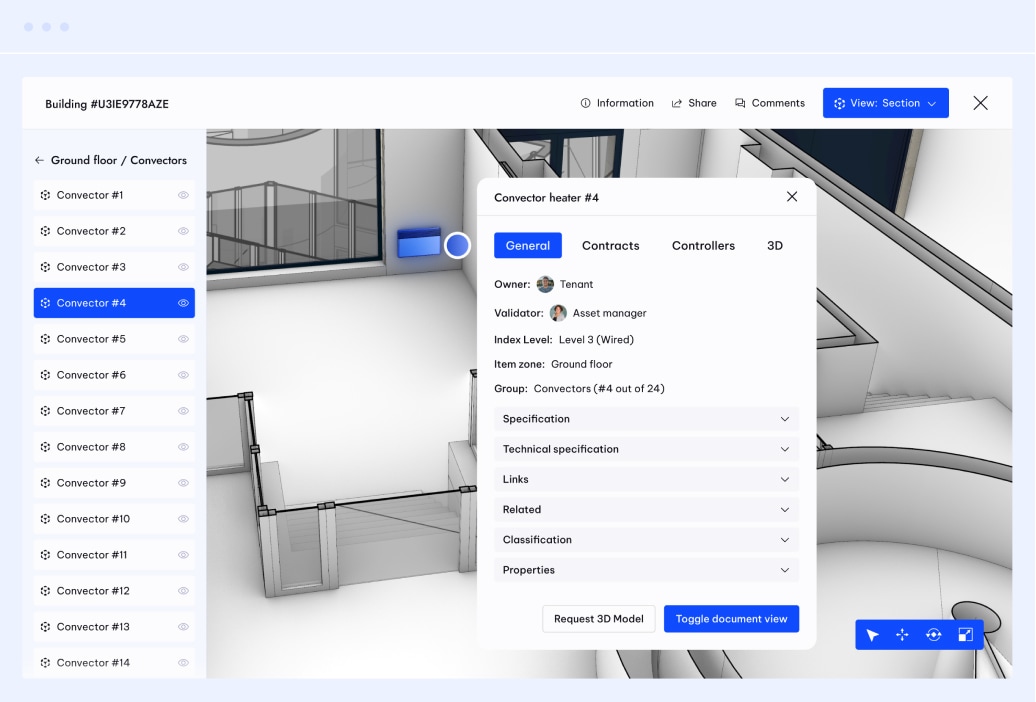Viewport: 1036px width, 702px height.
Task: Toggle visibility of Convector #6
Action: (184, 375)
